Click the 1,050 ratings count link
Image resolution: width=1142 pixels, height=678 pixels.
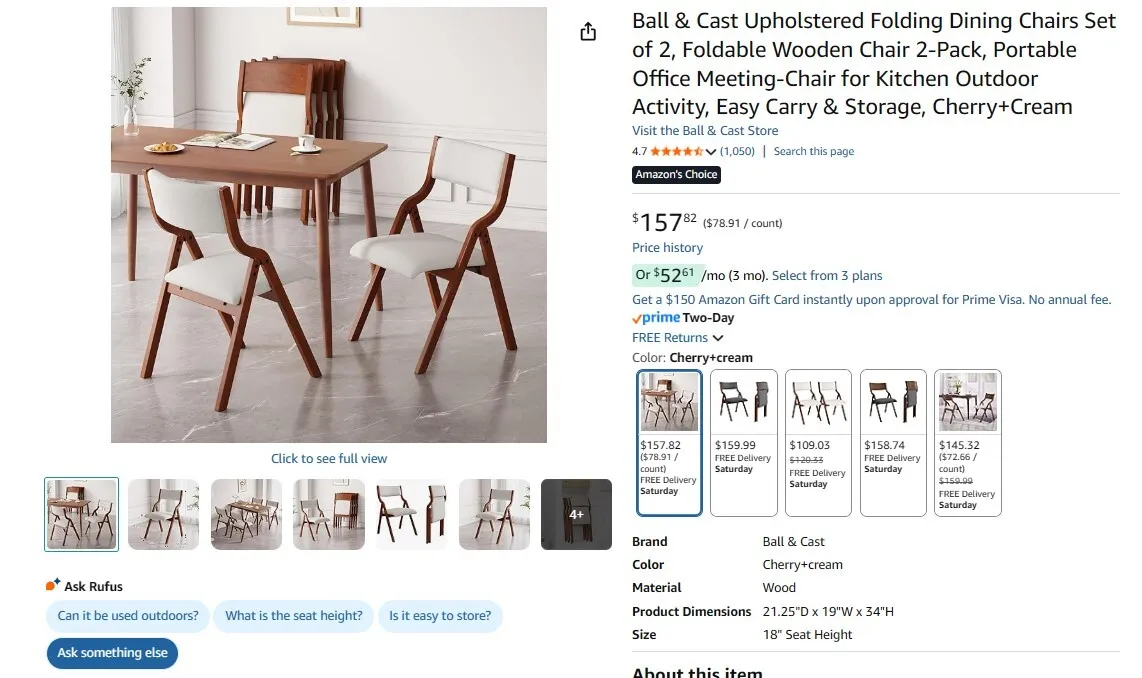click(737, 152)
